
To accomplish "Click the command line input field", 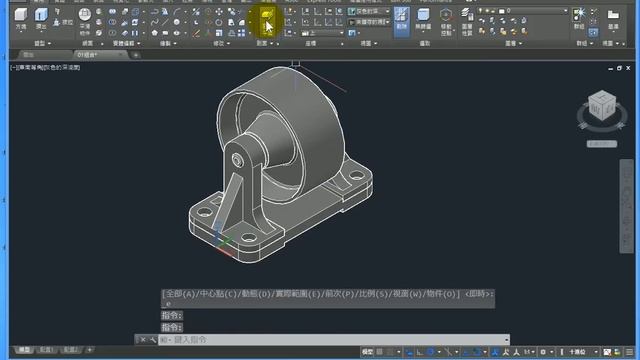I will [x=331, y=340].
